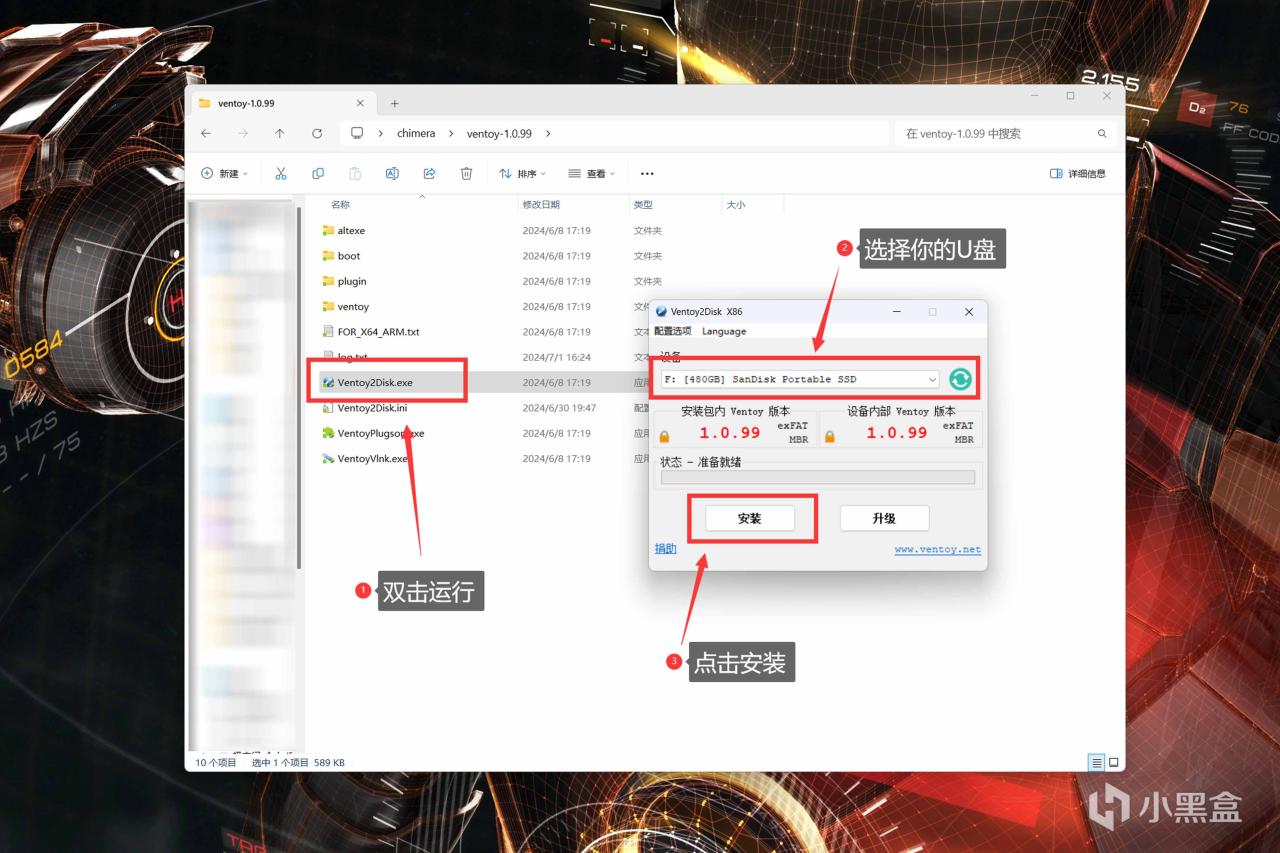Viewport: 1280px width, 853px height.
Task: Go back with the Explorer back arrow
Action: pos(206,133)
